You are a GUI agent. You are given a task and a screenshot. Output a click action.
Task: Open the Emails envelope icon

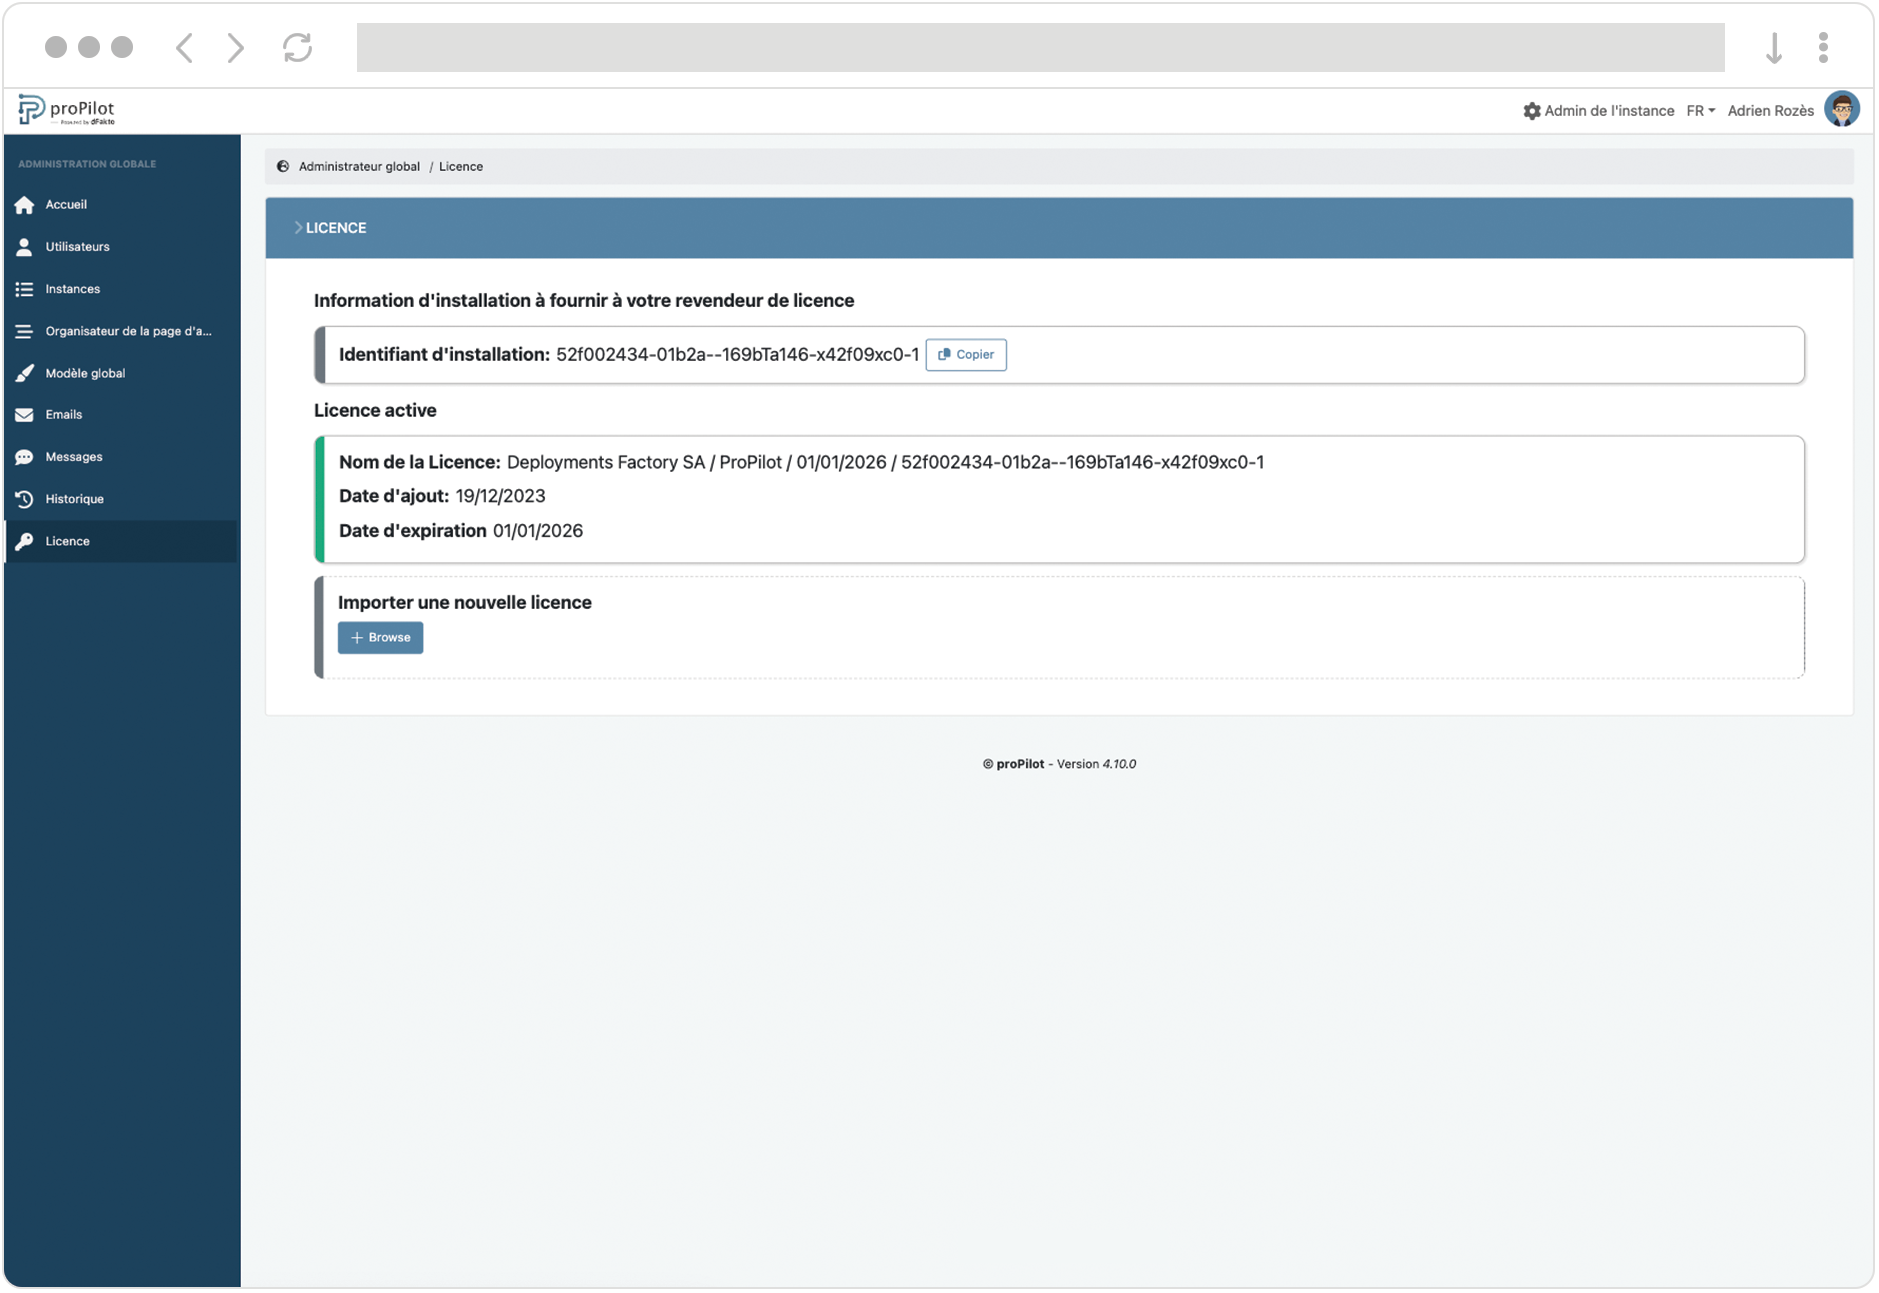coord(24,414)
